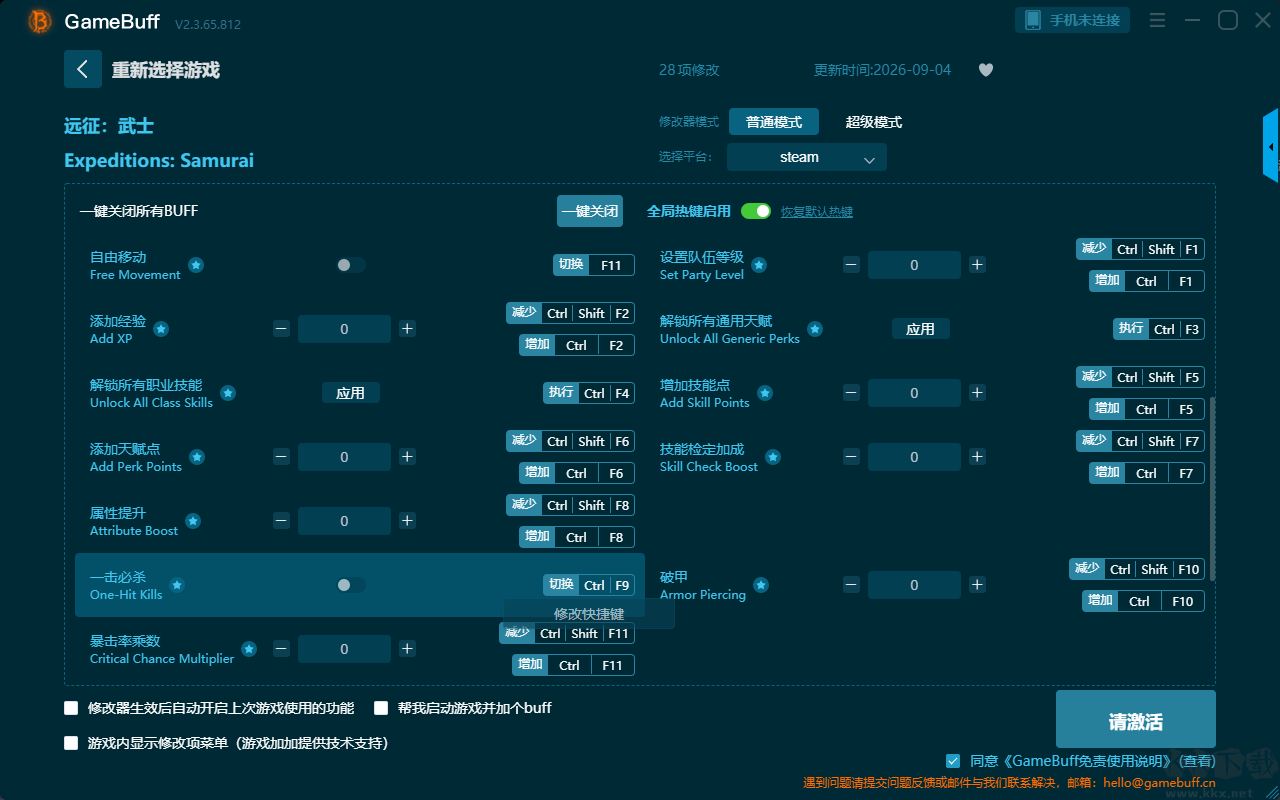Image resolution: width=1280 pixels, height=800 pixels.
Task: Decrease Add XP value with minus
Action: pyautogui.click(x=281, y=329)
